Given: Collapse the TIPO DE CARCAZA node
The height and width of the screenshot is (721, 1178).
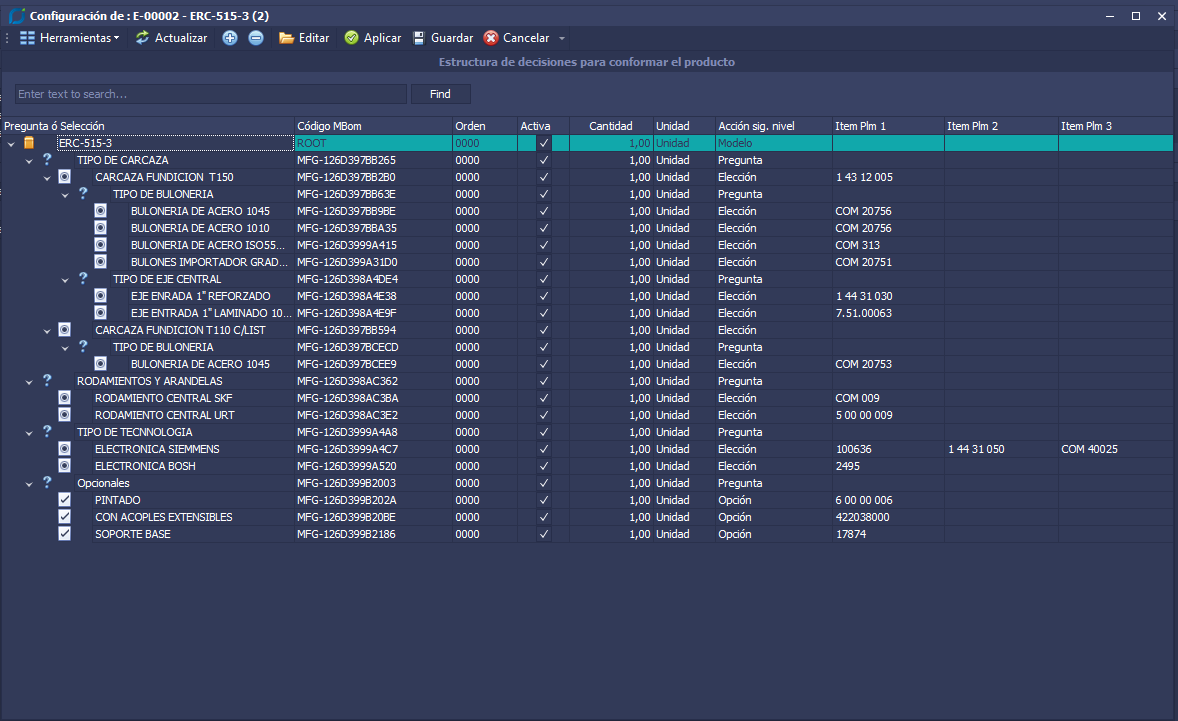Looking at the screenshot, I should click(29, 161).
